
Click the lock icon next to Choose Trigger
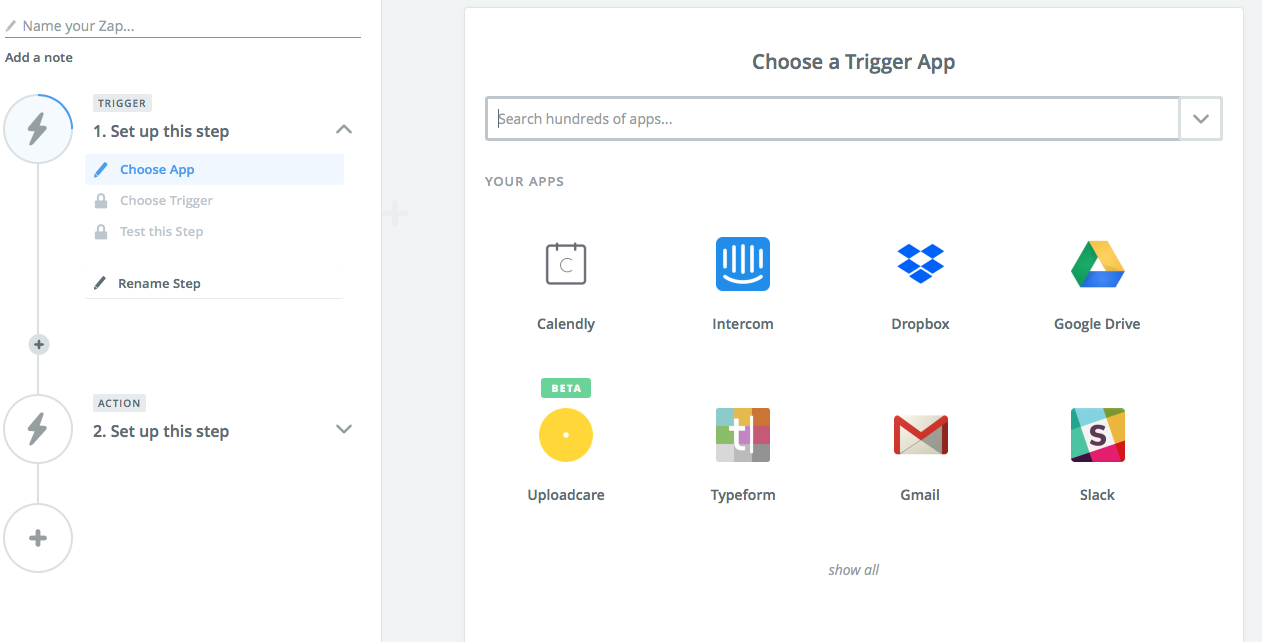101,201
